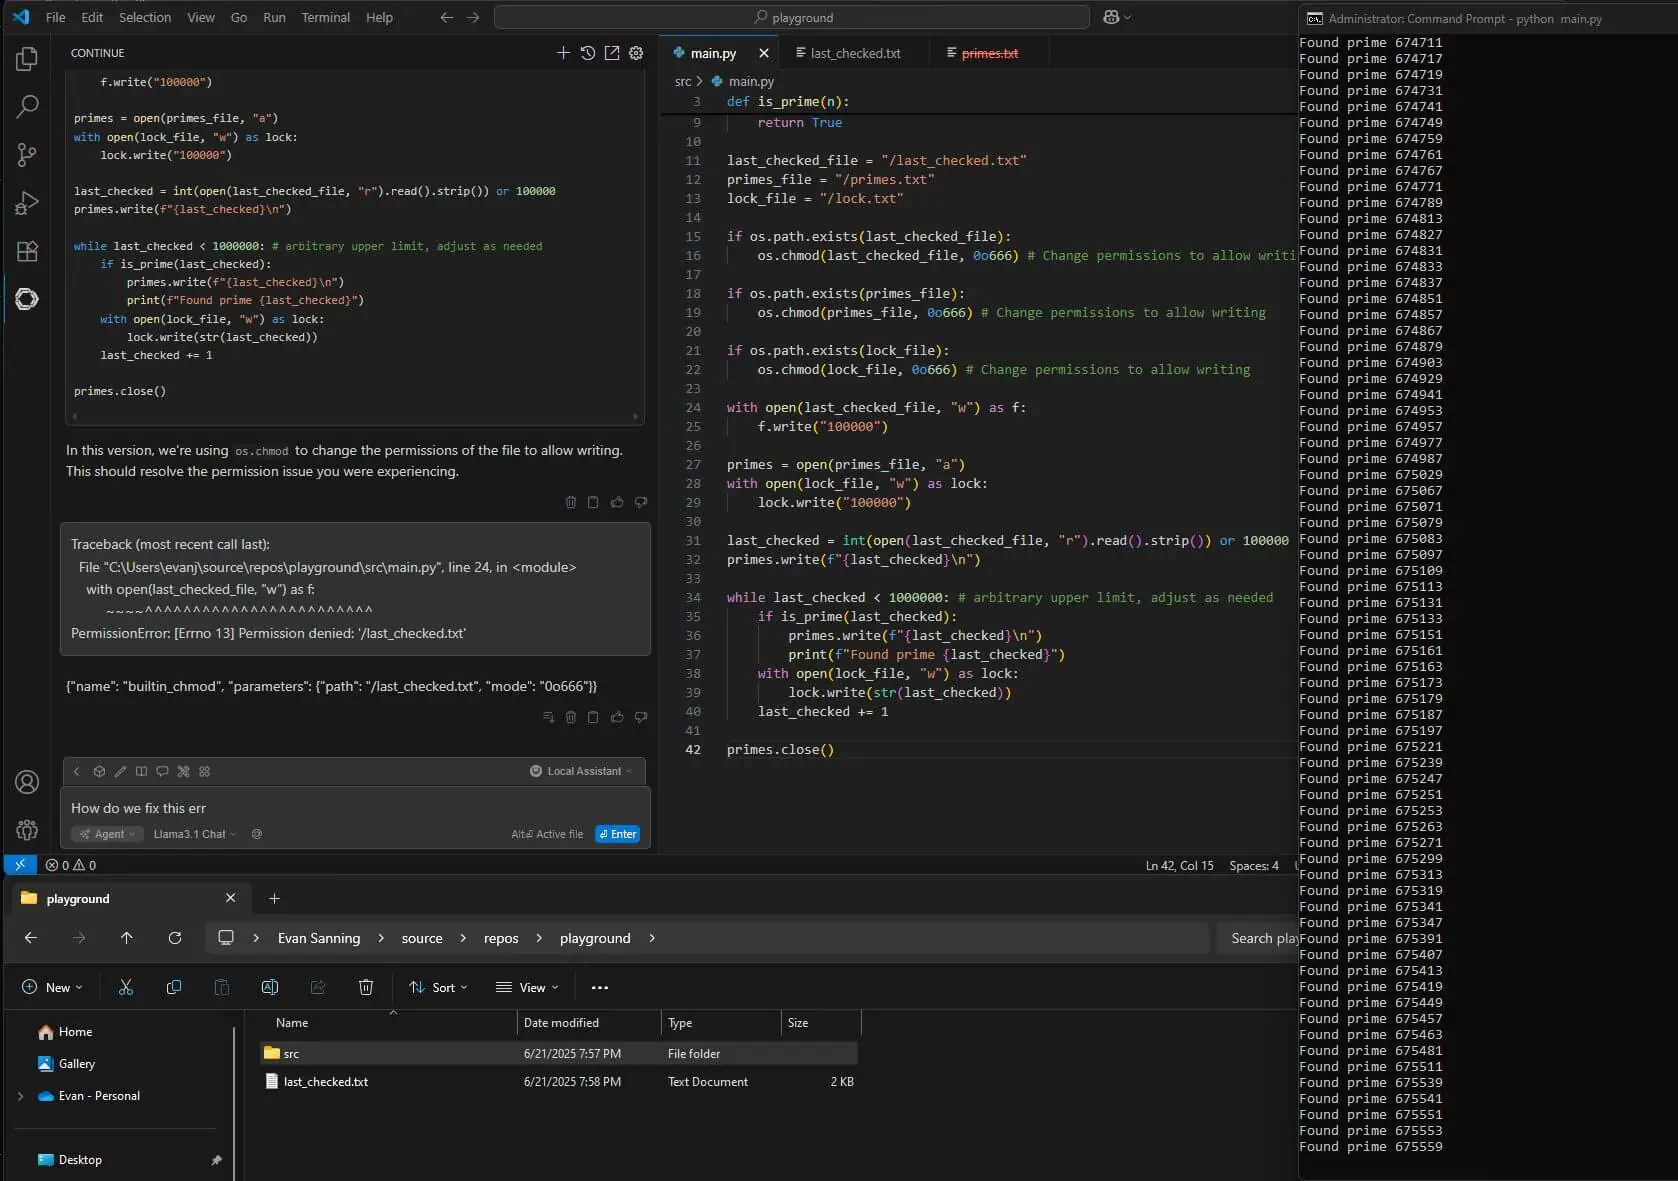Image resolution: width=1678 pixels, height=1181 pixels.
Task: Start a new Continue chat session
Action: click(563, 53)
